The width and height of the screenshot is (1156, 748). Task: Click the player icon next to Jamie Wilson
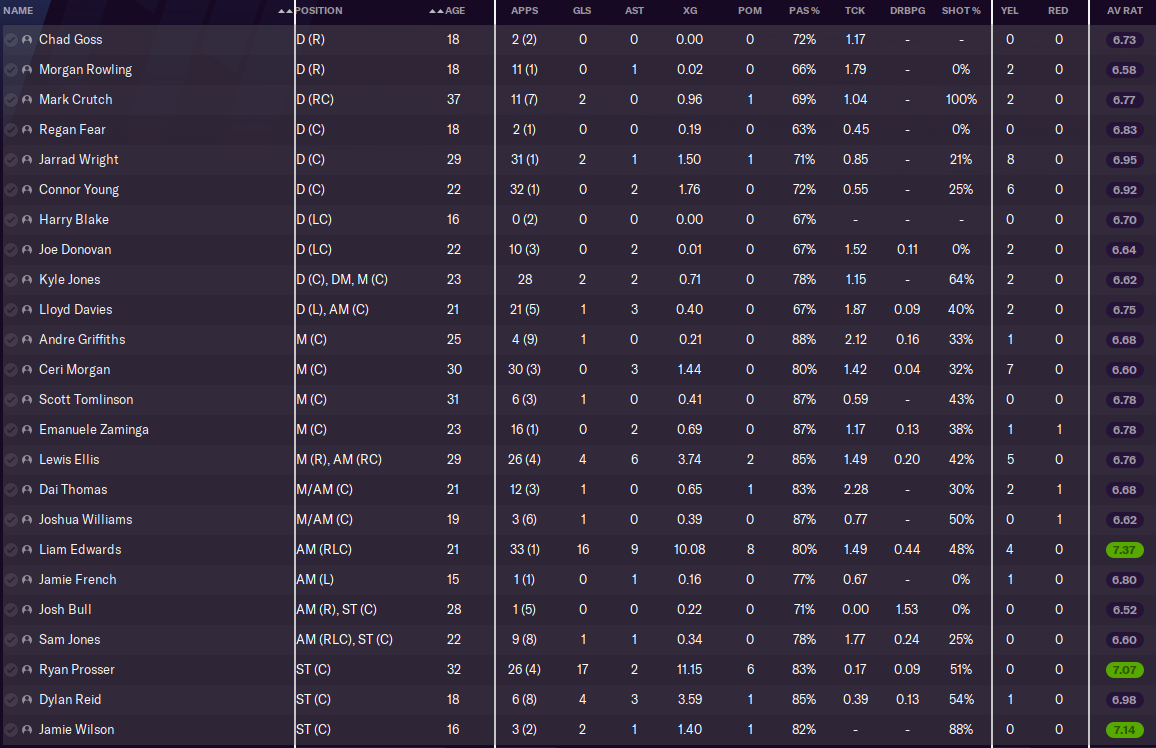27,730
